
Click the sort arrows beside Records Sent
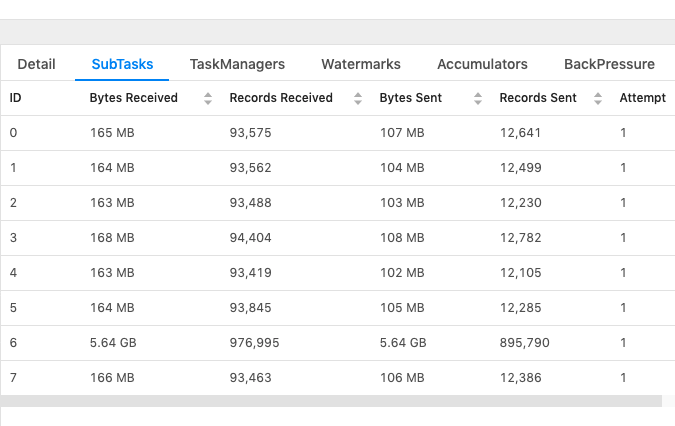coord(597,98)
